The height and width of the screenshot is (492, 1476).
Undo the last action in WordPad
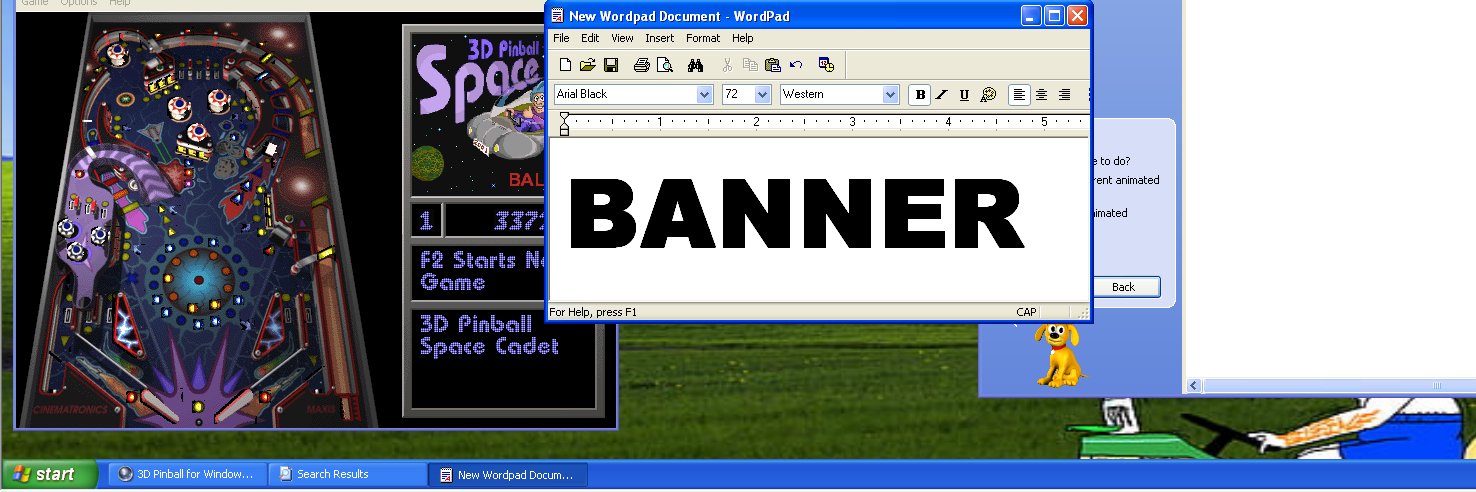796,65
